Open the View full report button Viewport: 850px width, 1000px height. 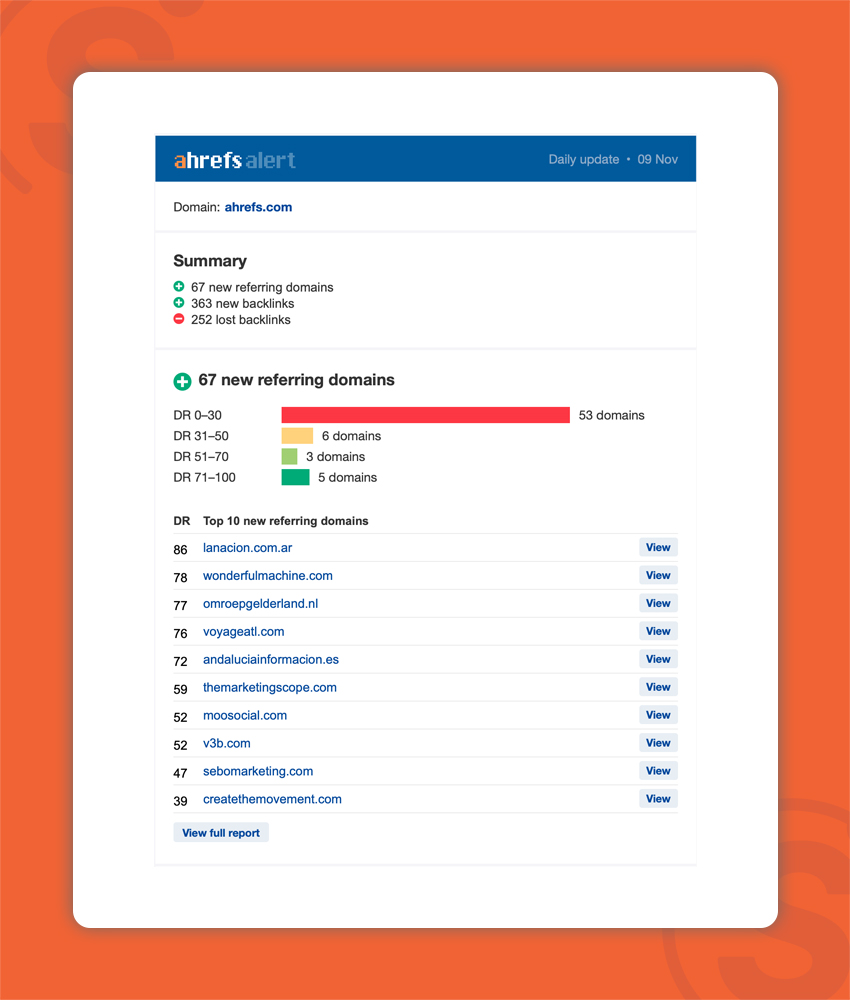click(x=221, y=833)
